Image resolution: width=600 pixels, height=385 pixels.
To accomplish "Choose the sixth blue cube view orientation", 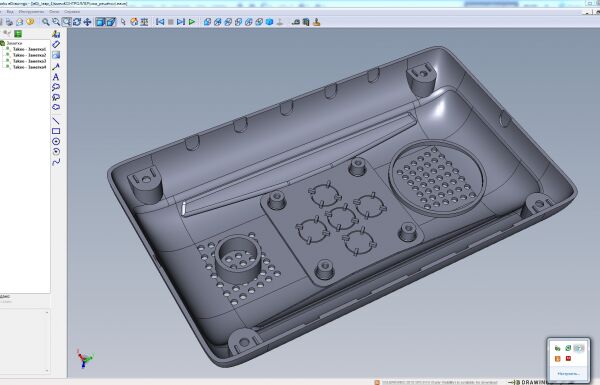I will coord(259,22).
